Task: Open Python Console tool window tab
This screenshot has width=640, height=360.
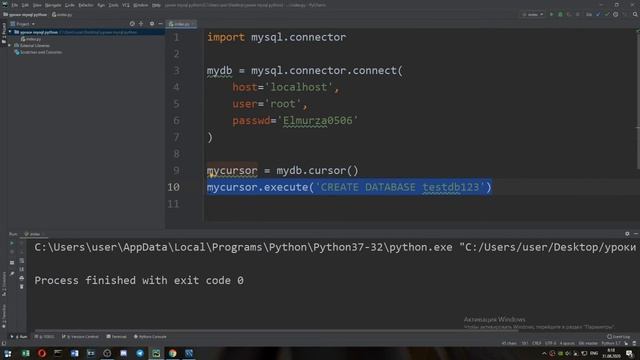Action: click(150, 337)
